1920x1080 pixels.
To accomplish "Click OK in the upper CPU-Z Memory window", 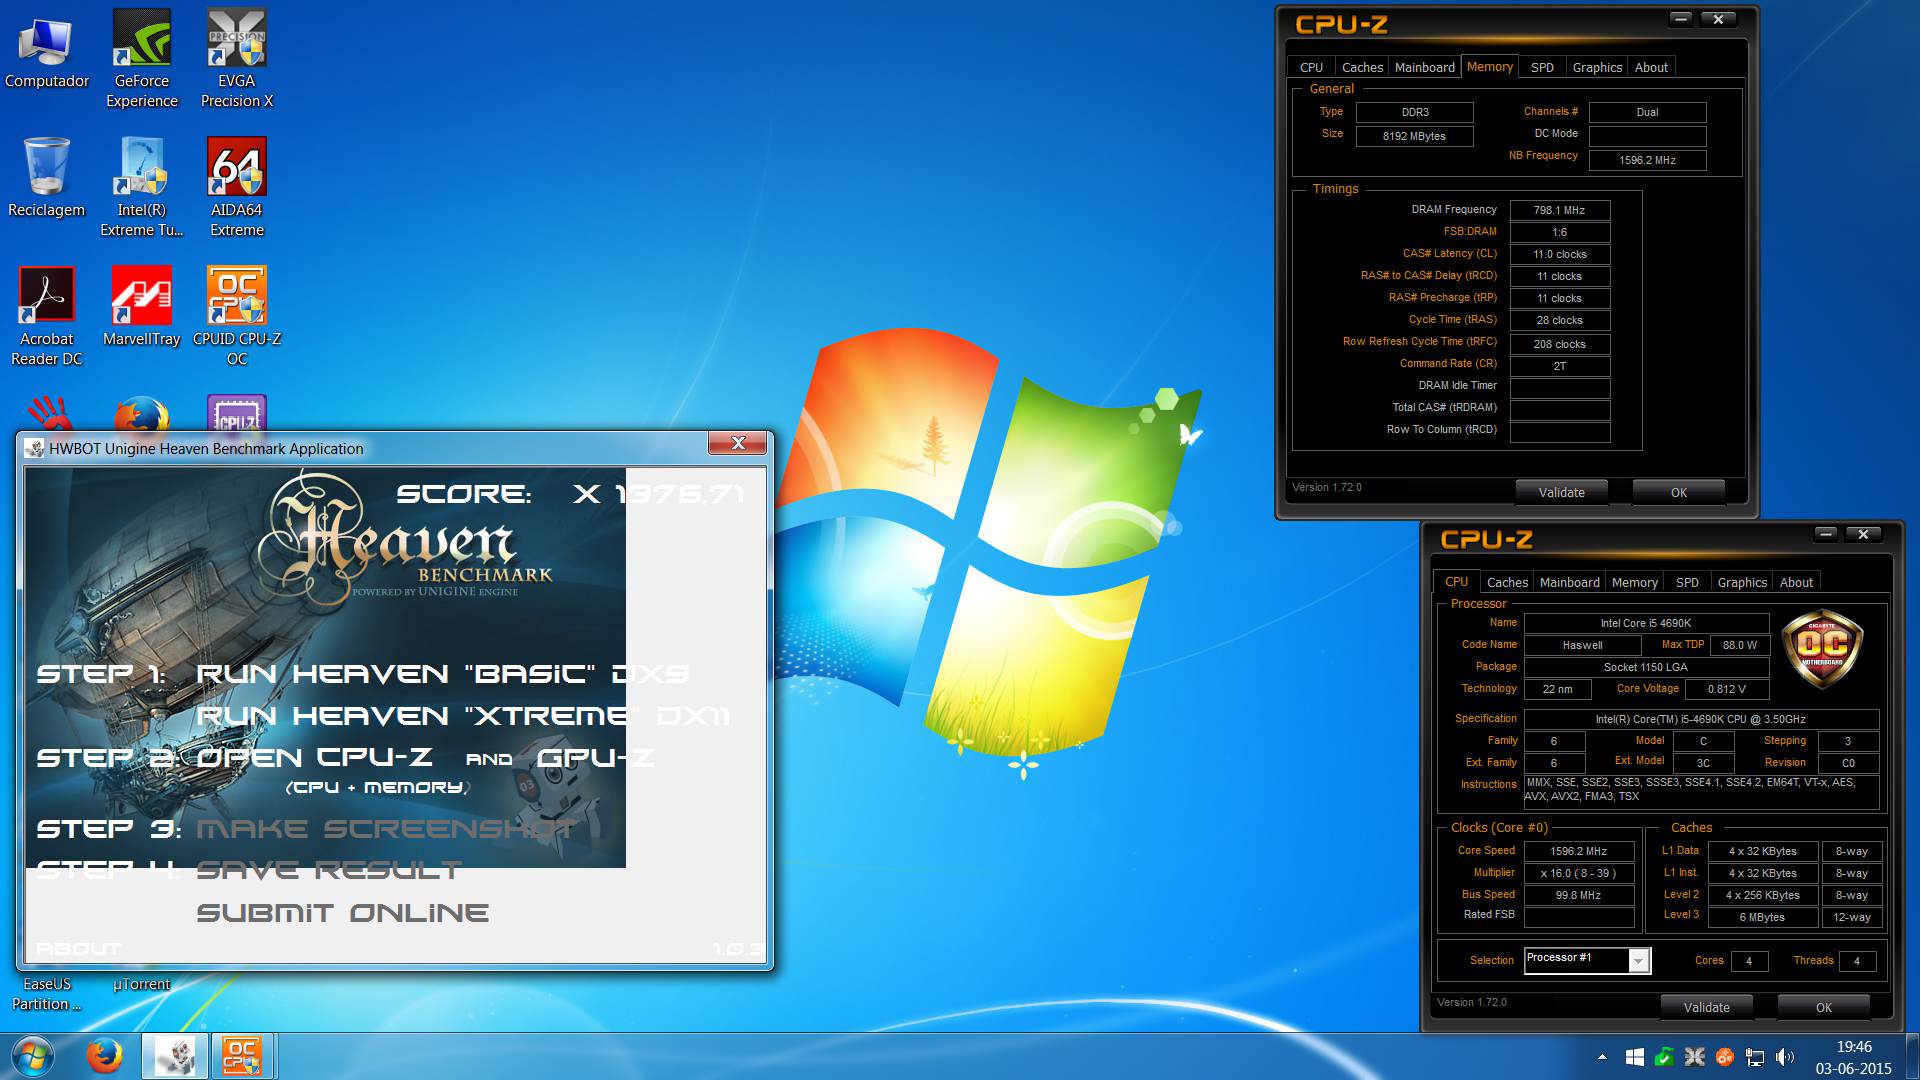I will [1679, 492].
